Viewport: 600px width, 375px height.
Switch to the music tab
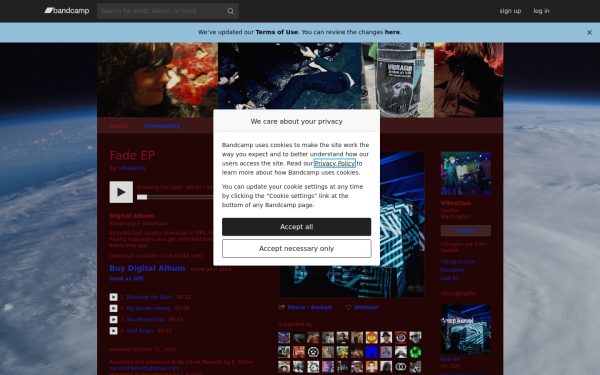pos(119,126)
